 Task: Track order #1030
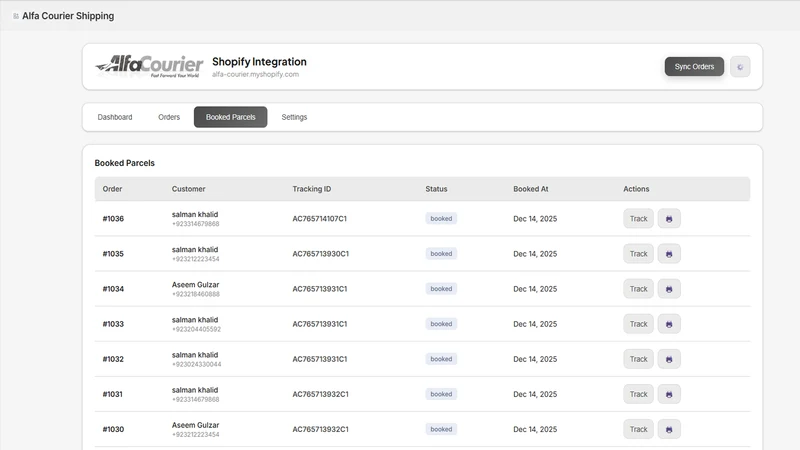click(x=638, y=429)
